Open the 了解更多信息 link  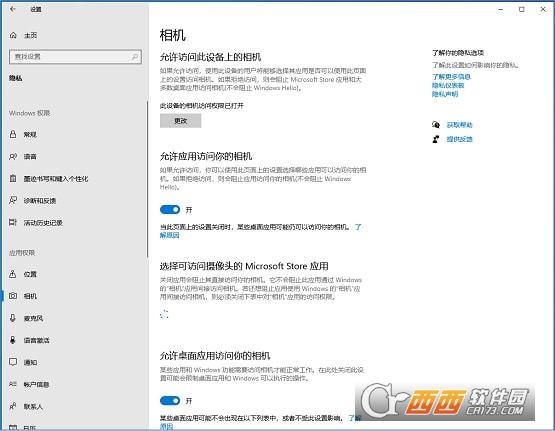click(451, 77)
